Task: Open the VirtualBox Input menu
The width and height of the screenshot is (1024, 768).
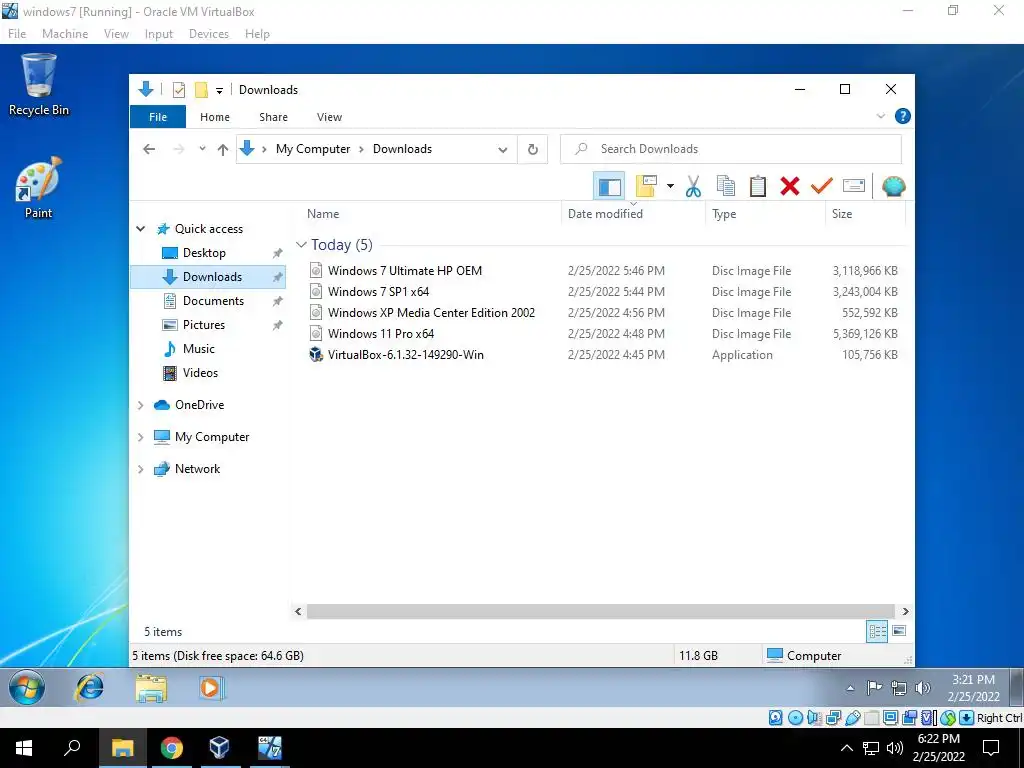Action: click(x=159, y=34)
